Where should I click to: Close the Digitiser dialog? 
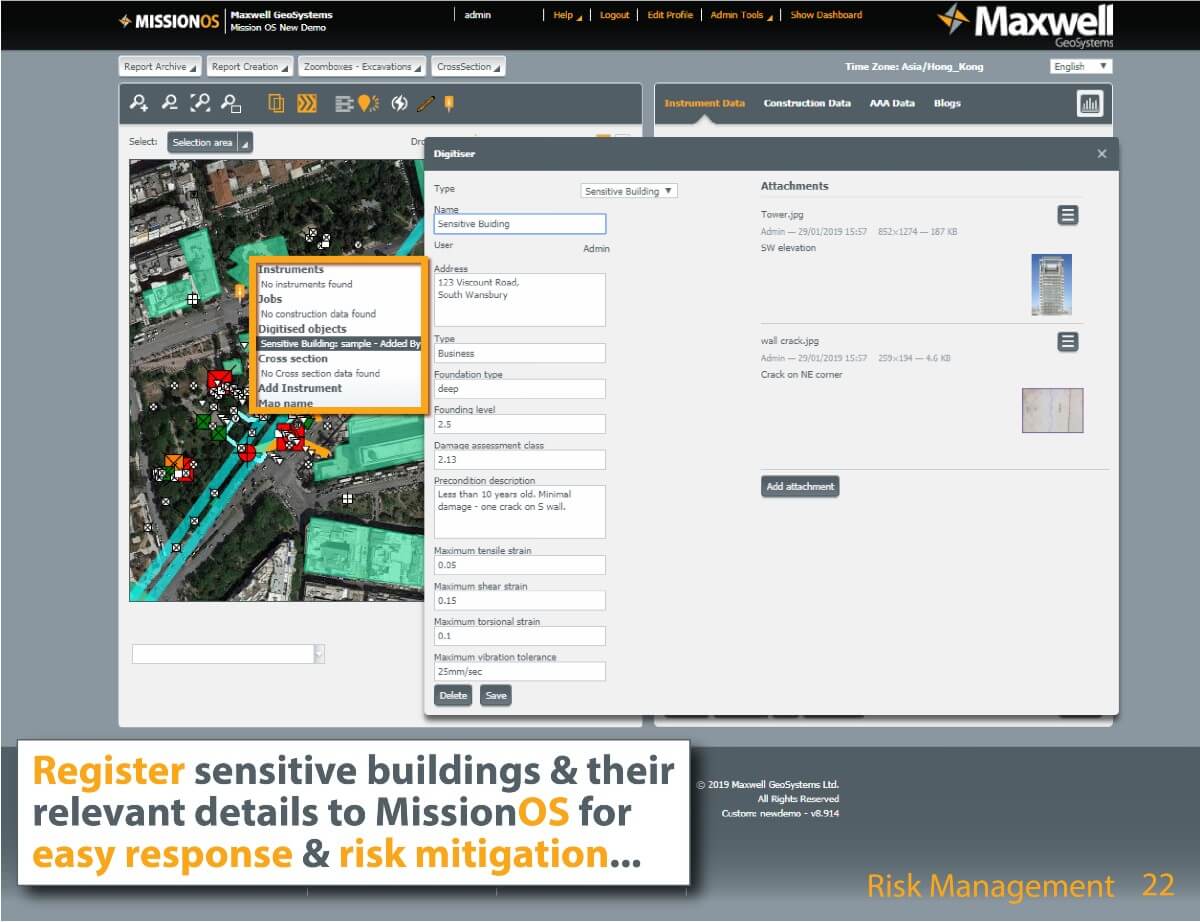coord(1102,154)
